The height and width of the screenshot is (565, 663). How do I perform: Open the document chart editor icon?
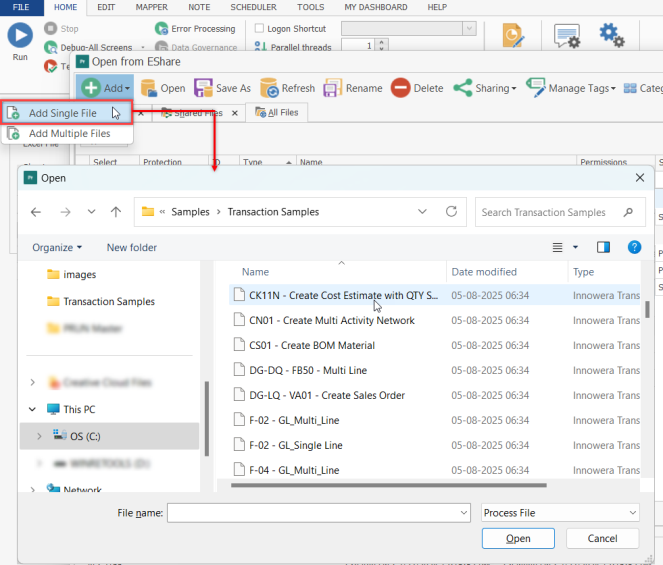tap(513, 36)
